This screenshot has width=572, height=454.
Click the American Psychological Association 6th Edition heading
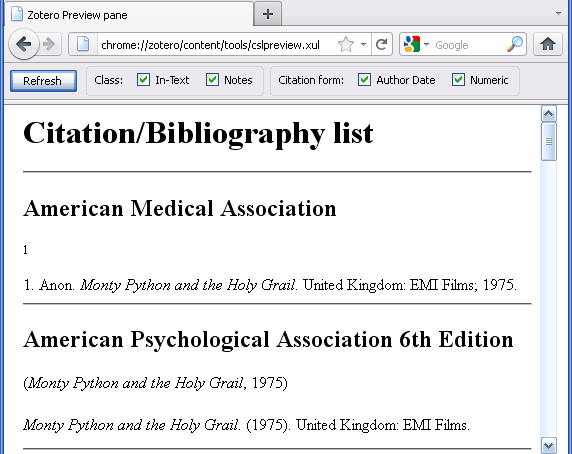268,339
